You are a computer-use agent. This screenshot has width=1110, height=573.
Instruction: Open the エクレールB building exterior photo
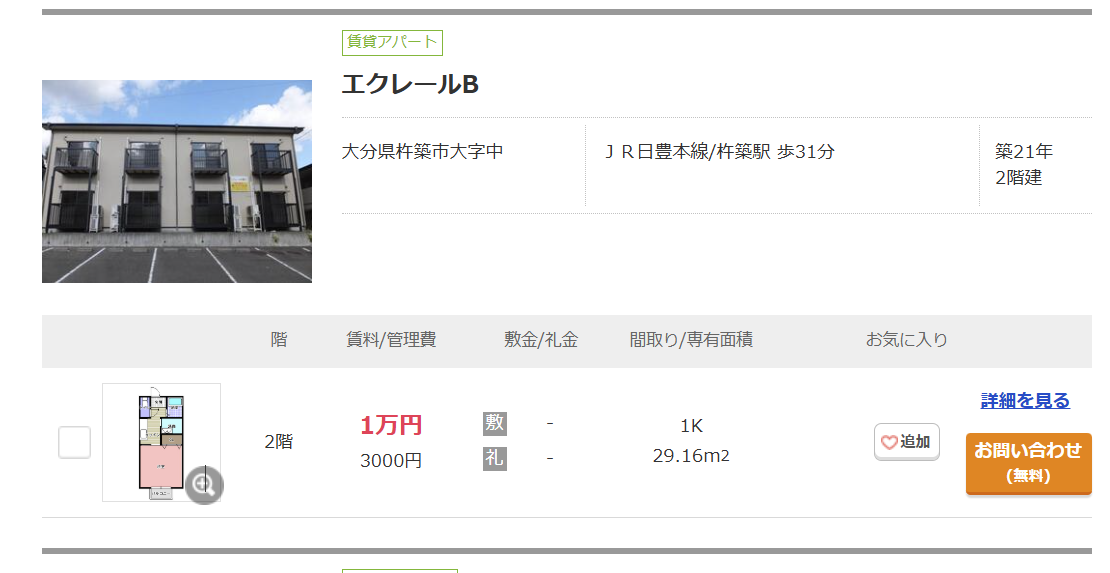177,181
